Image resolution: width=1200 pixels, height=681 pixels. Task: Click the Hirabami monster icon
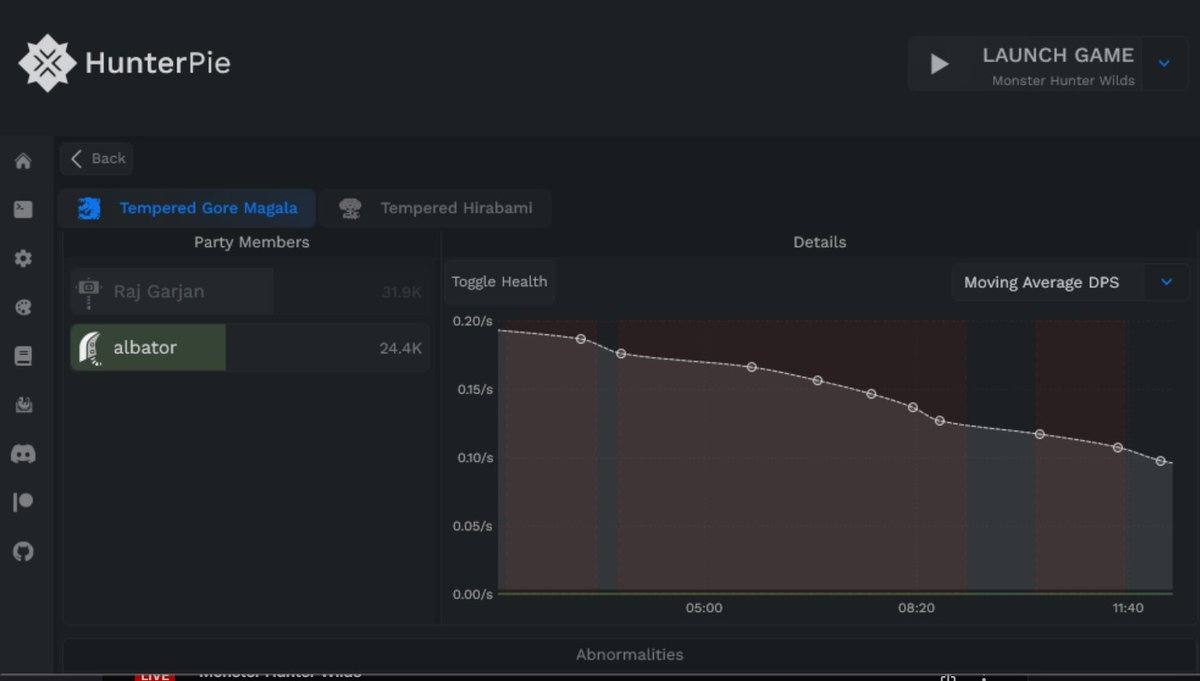pos(350,208)
